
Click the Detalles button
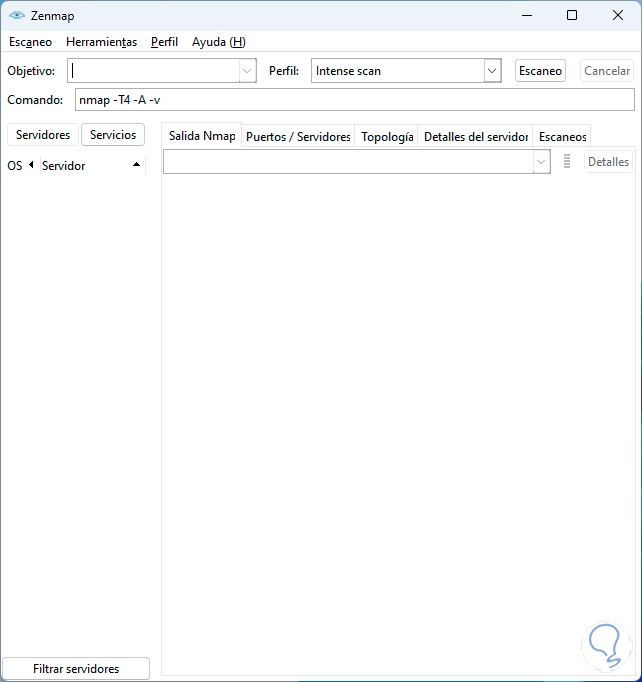click(x=608, y=161)
